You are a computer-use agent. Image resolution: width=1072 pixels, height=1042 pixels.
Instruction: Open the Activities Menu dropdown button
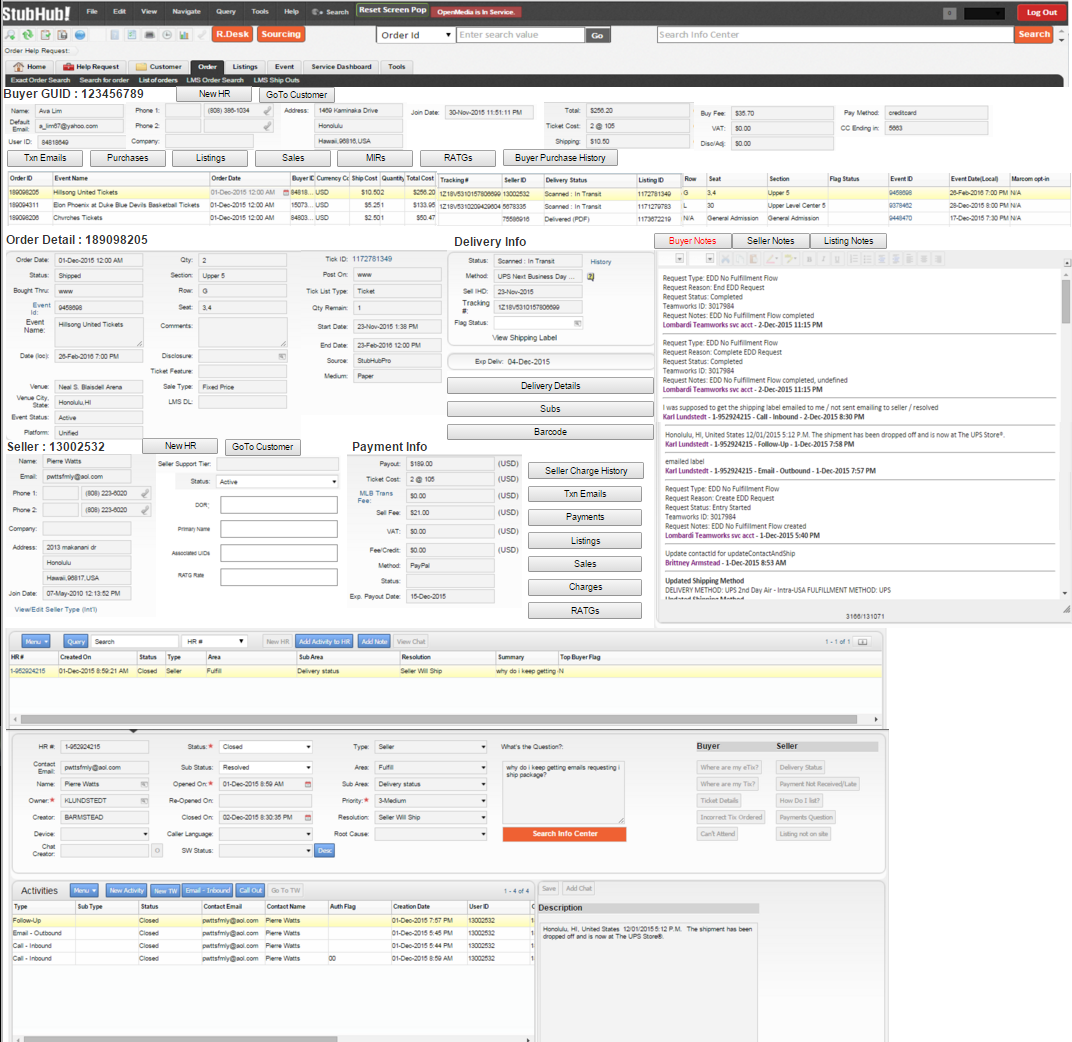click(84, 891)
